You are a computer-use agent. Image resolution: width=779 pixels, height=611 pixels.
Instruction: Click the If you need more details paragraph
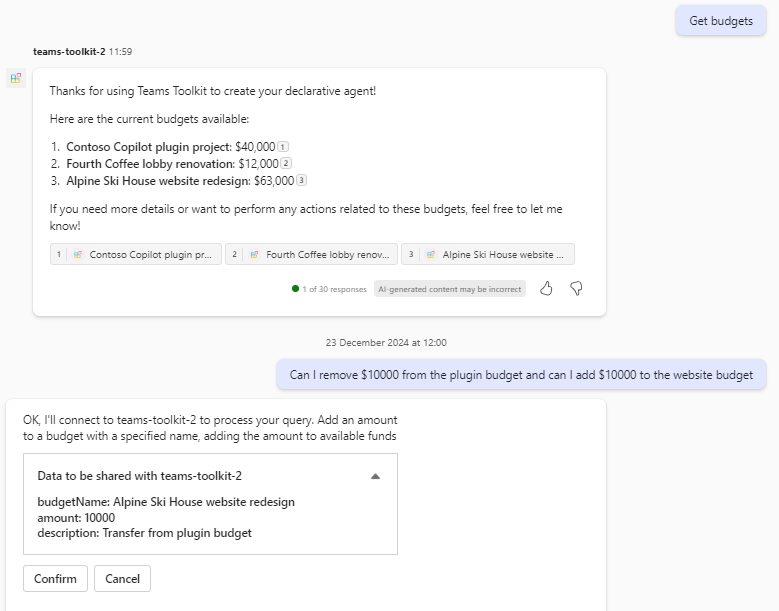(306, 217)
